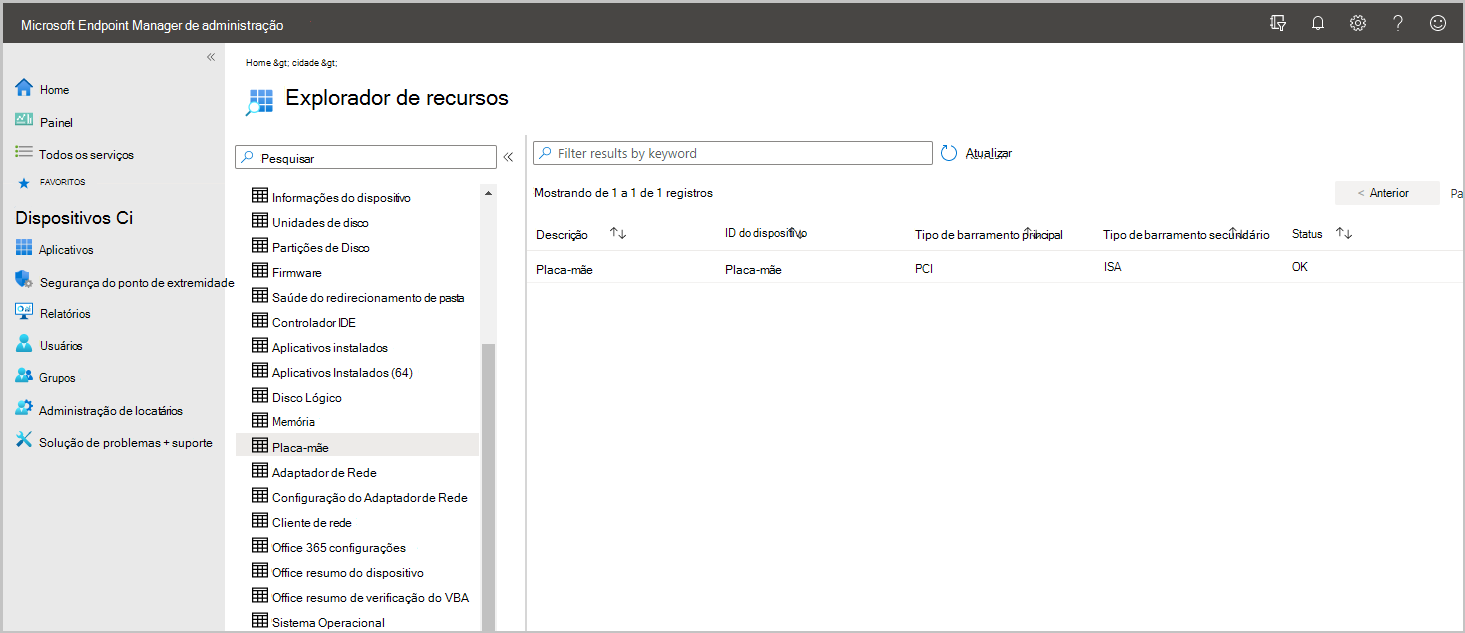
Task: Collapse the left navigation menu
Action: (211, 57)
